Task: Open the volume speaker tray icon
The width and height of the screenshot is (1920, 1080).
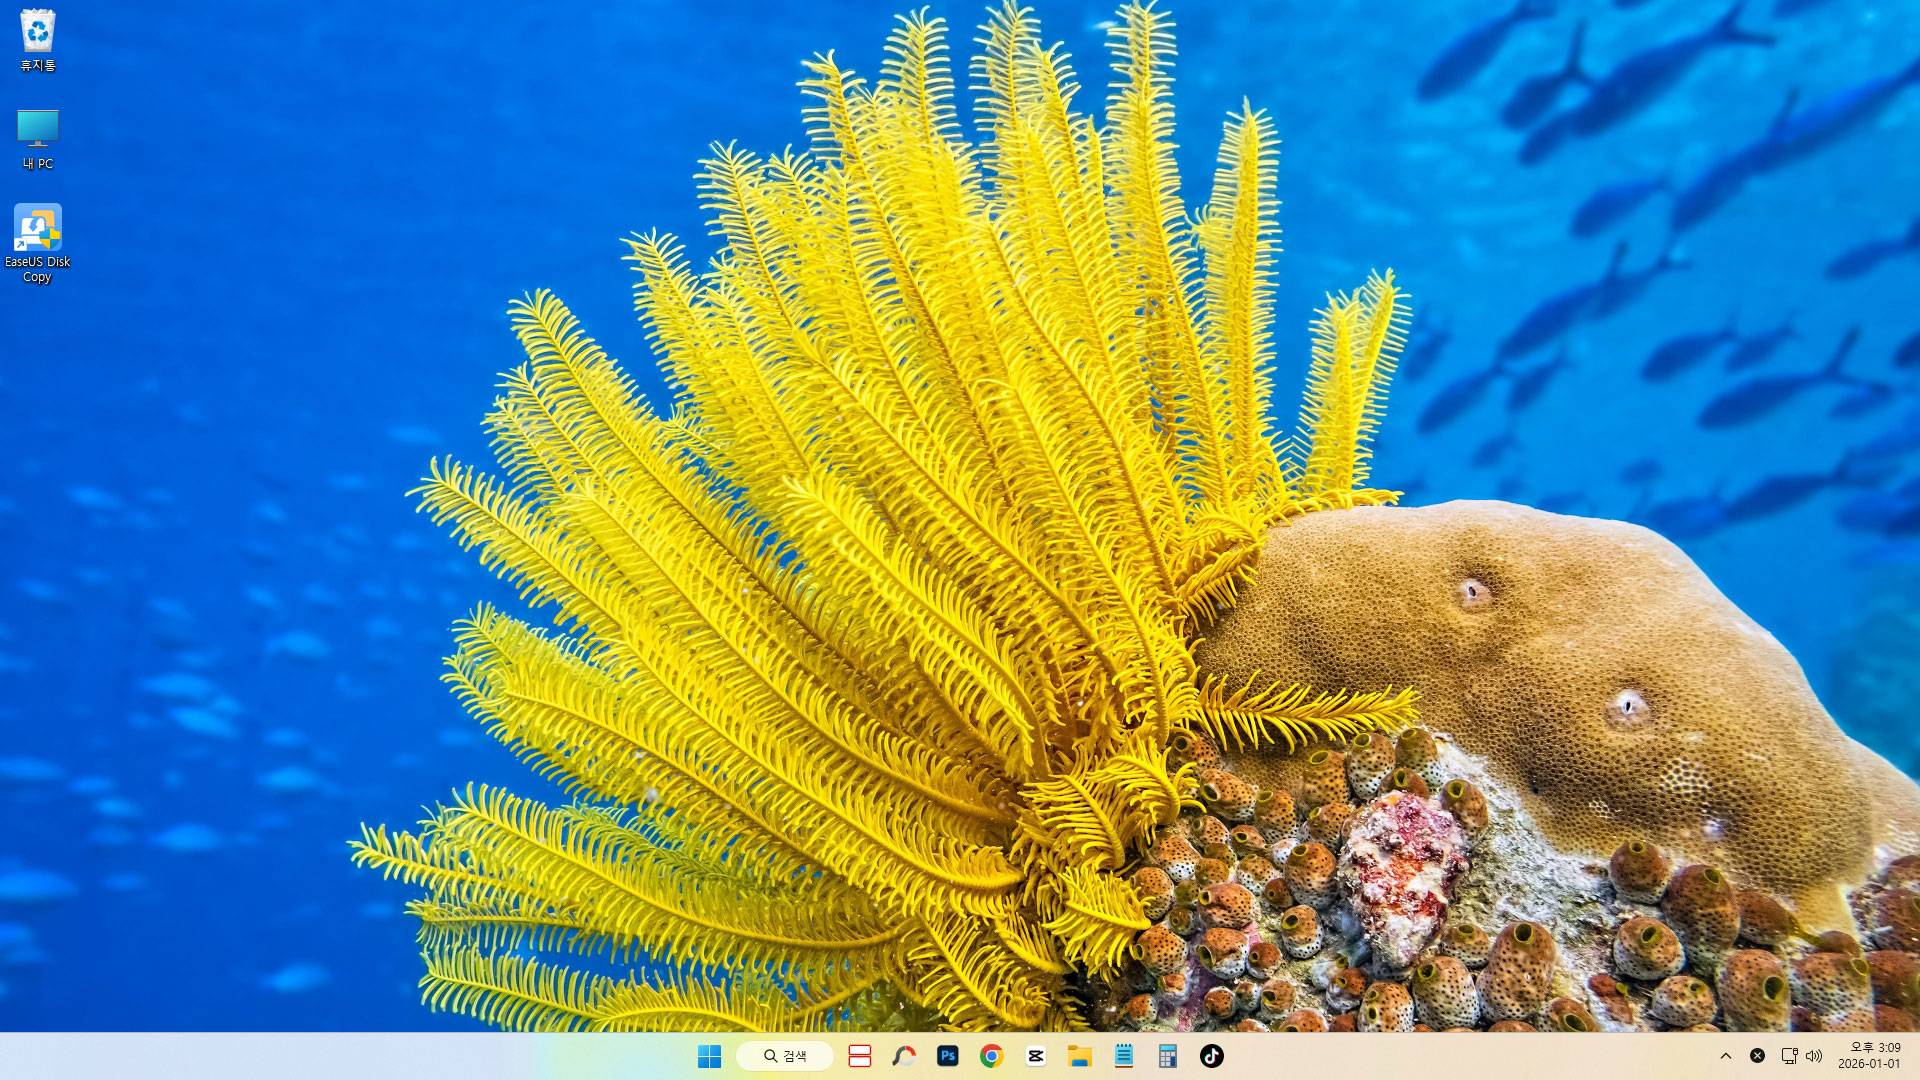Action: (1814, 1056)
